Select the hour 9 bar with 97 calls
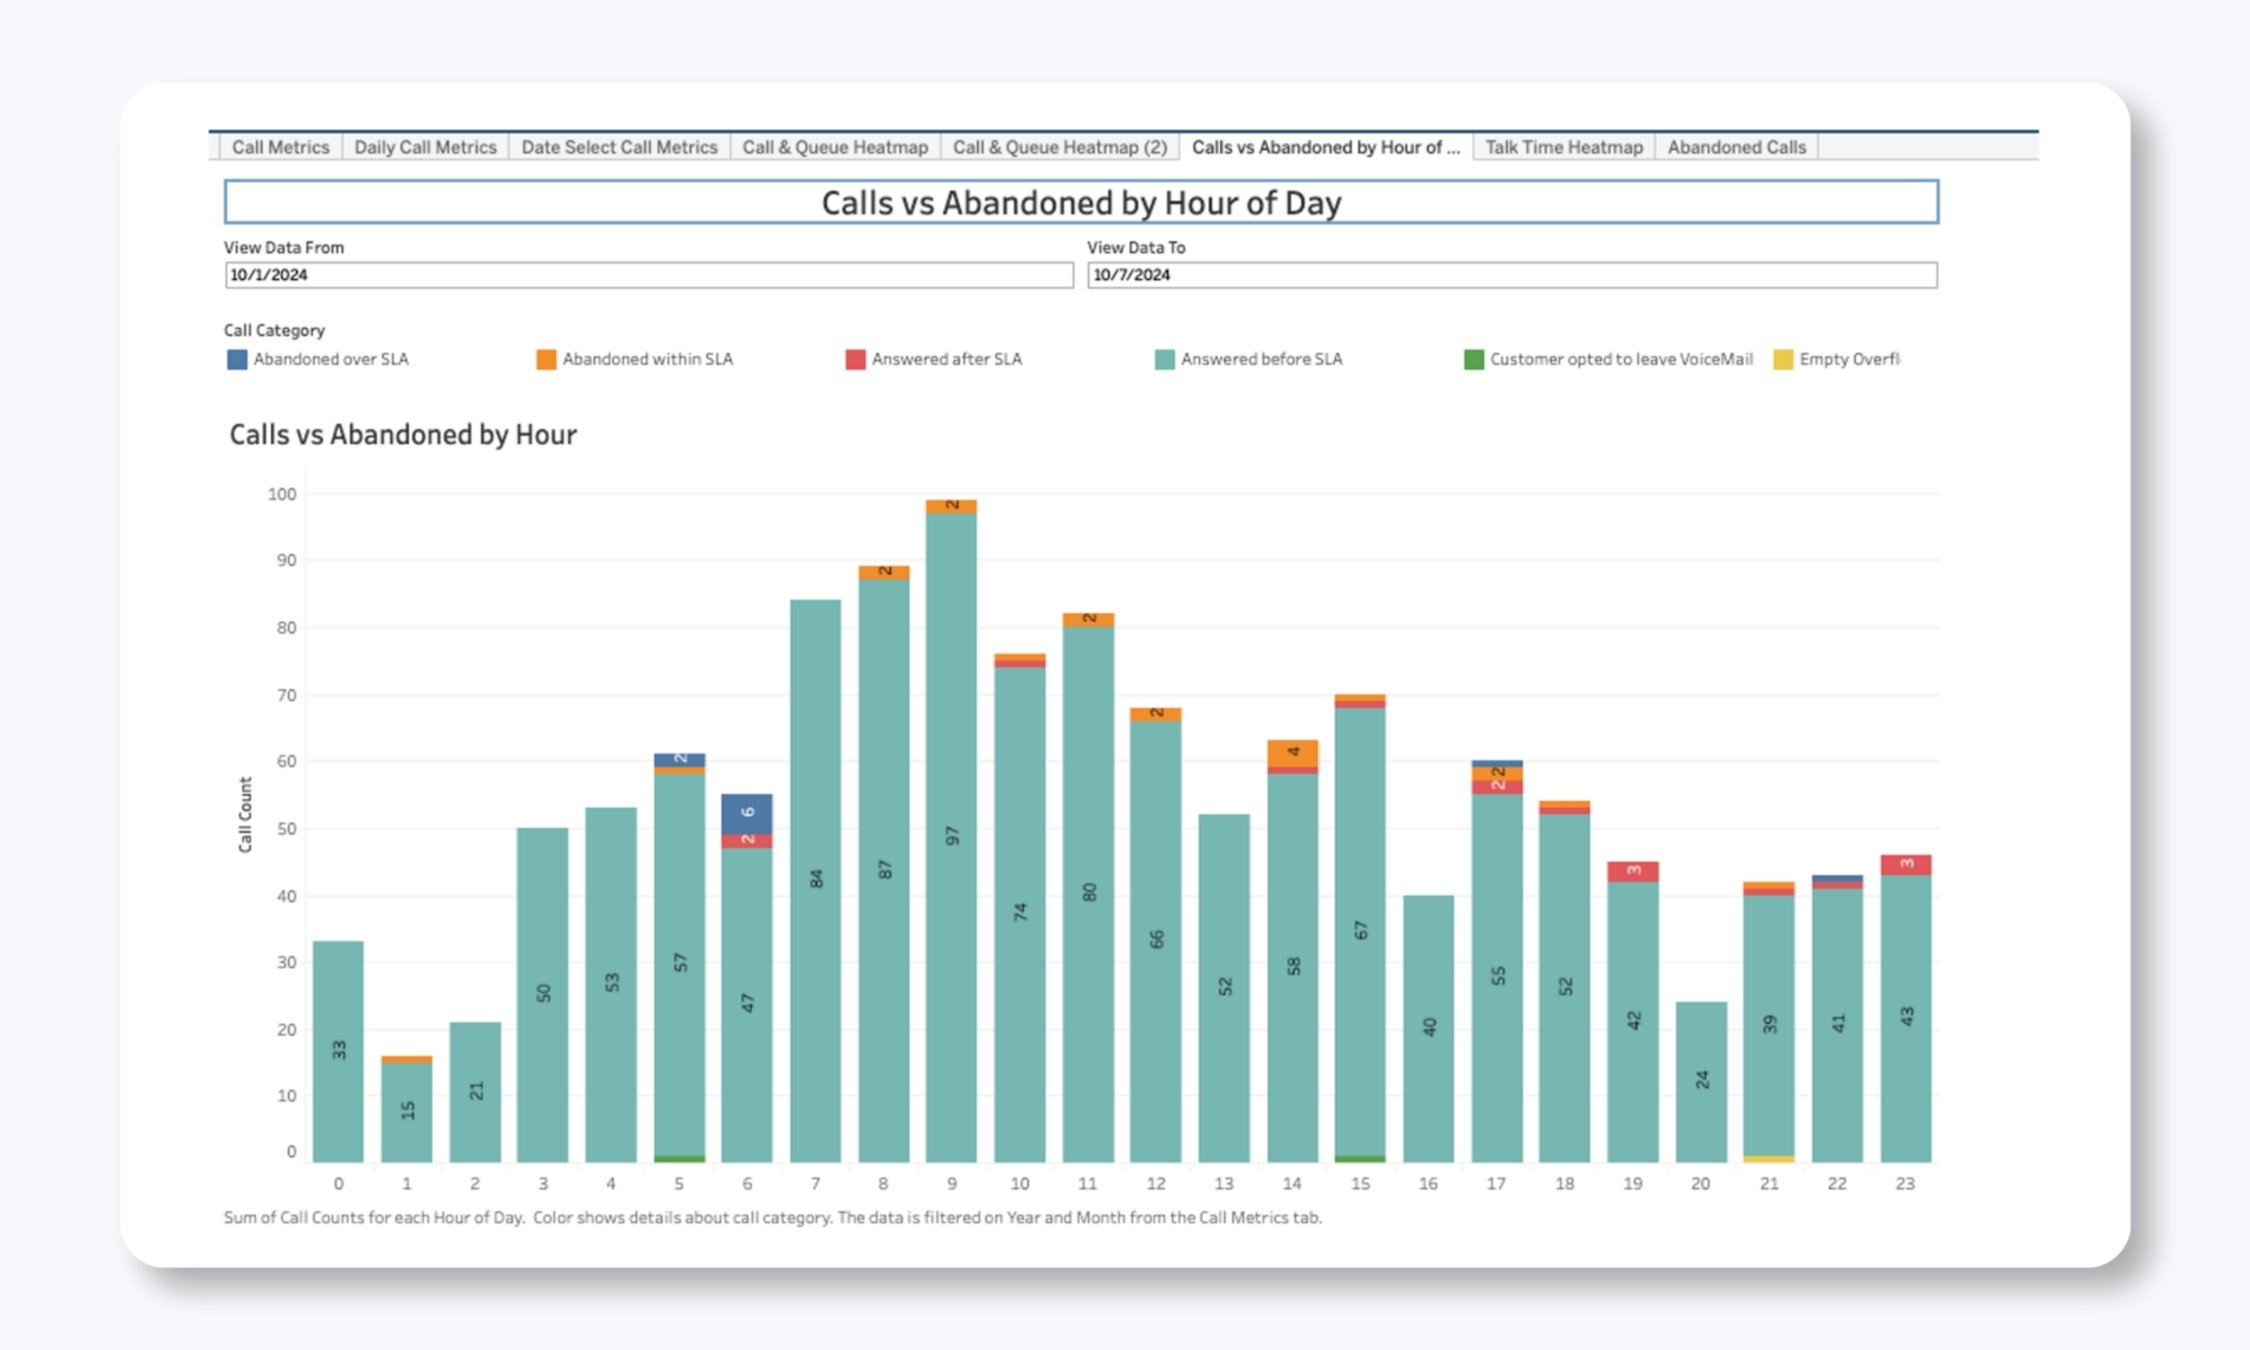The height and width of the screenshot is (1350, 2250). (951, 835)
